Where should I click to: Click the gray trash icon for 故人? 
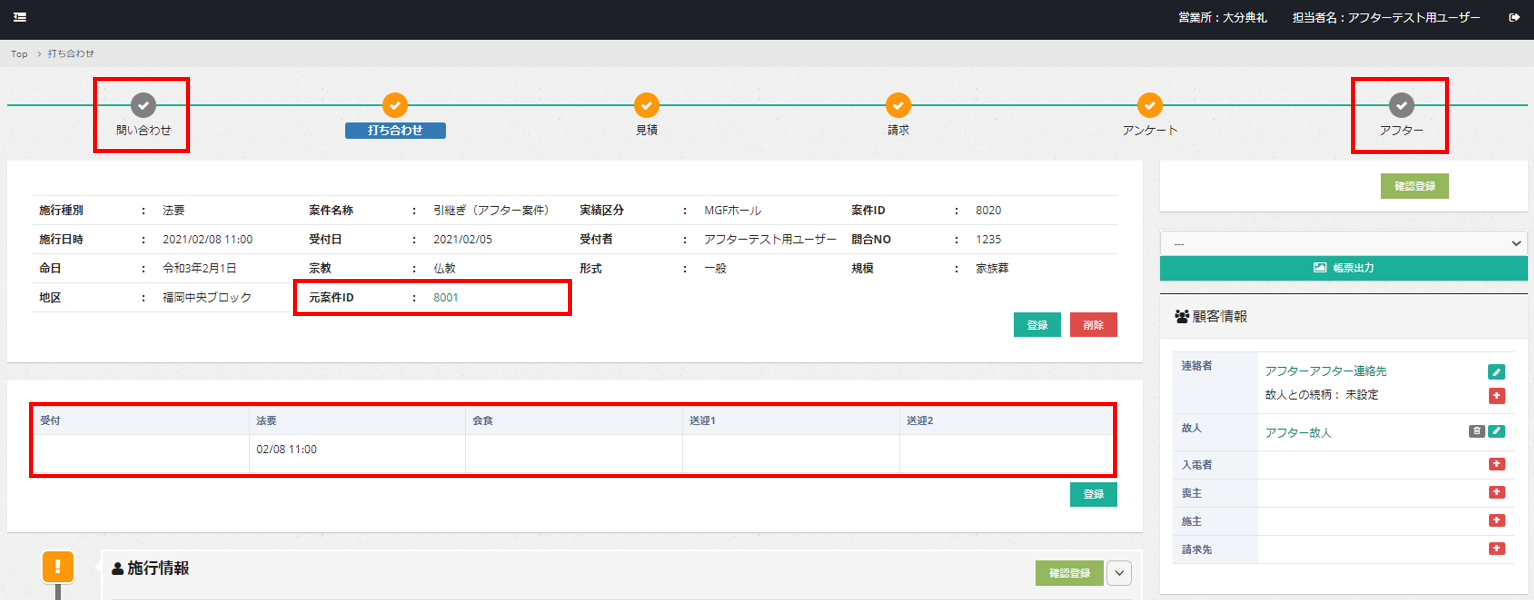point(1476,432)
